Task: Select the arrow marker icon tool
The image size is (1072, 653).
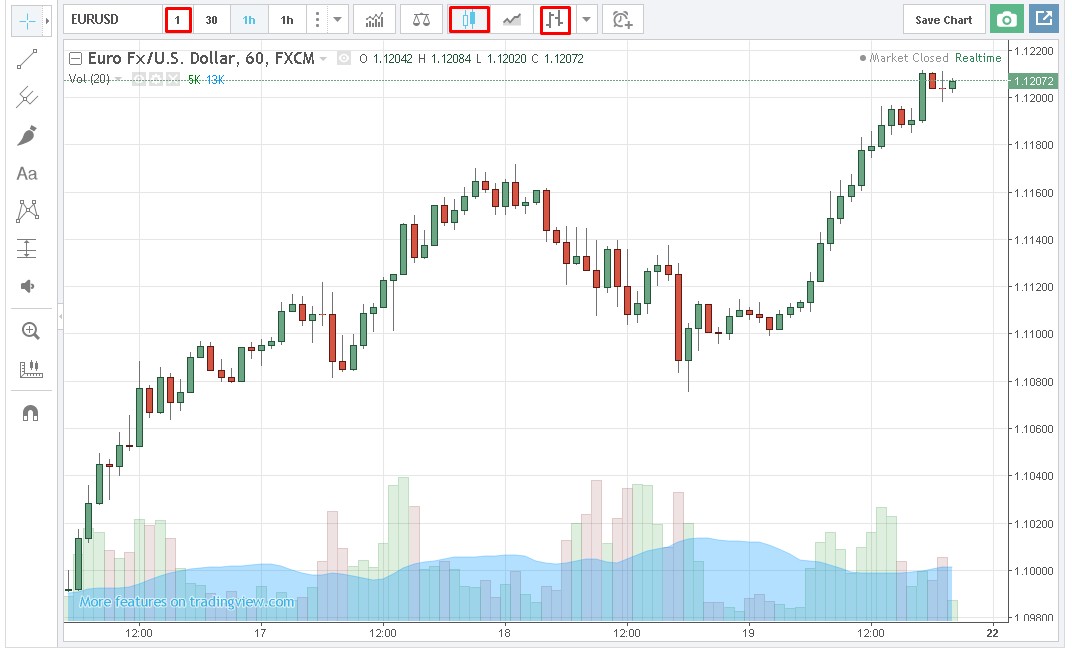Action: (x=27, y=286)
